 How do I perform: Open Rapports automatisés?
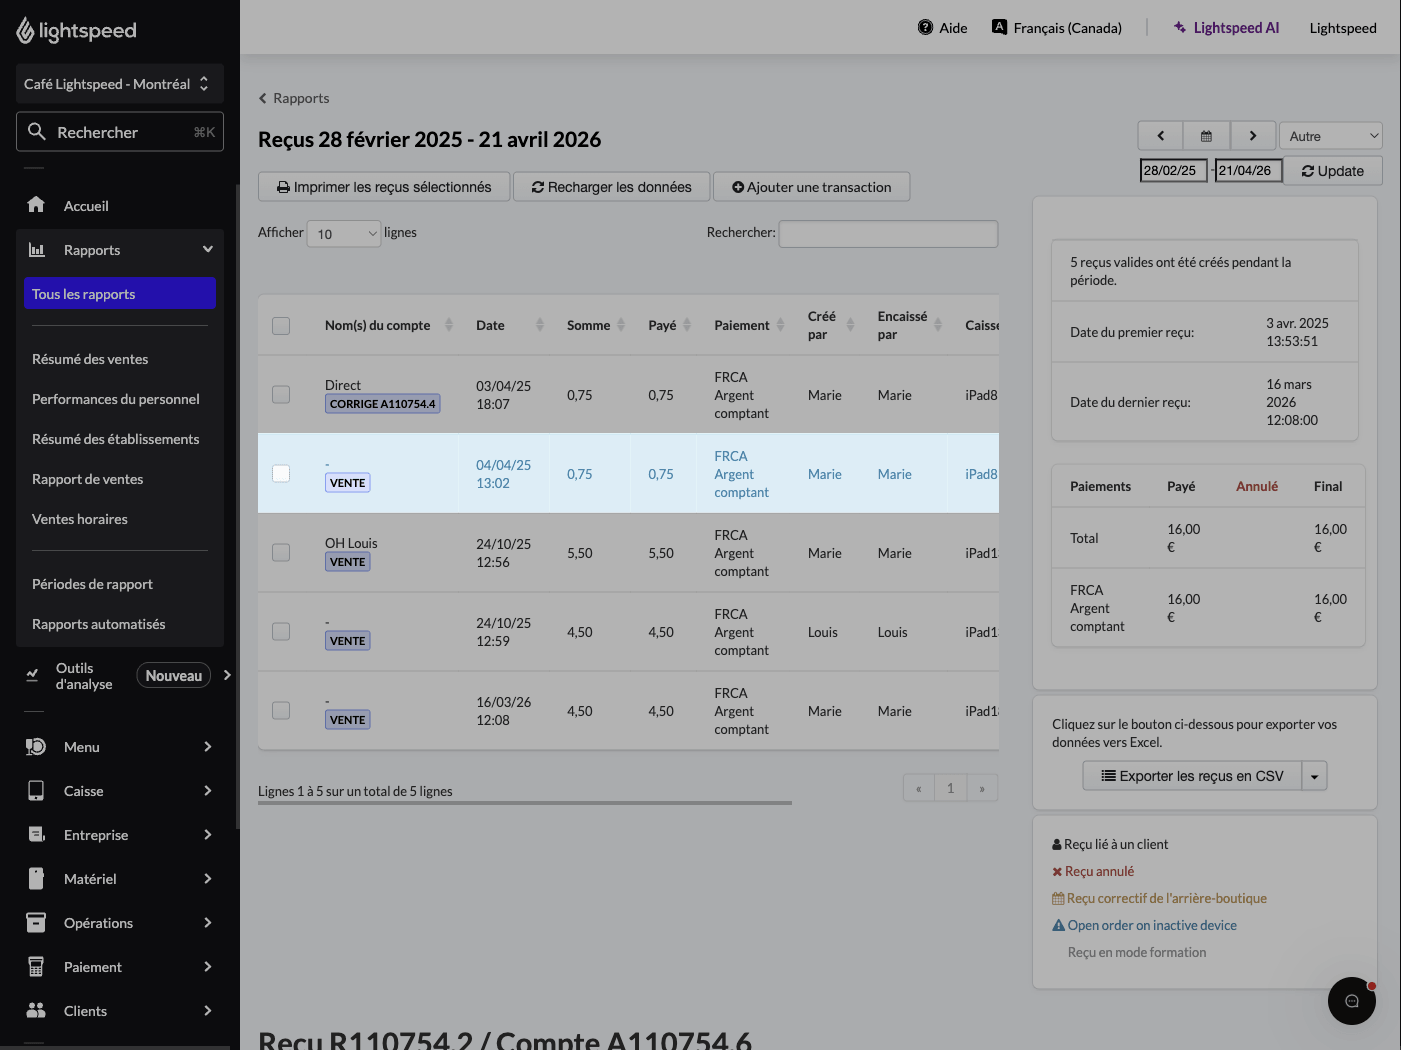99,624
